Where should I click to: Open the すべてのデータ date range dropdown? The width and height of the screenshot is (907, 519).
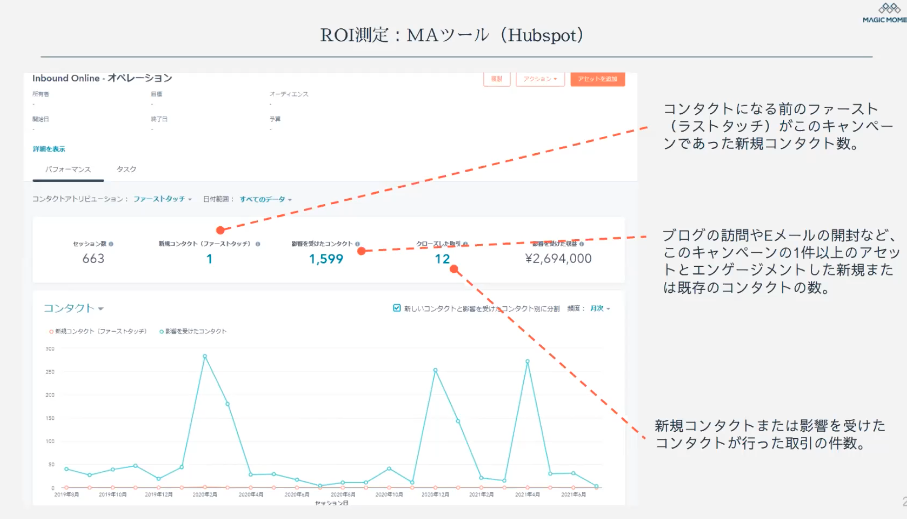click(266, 199)
